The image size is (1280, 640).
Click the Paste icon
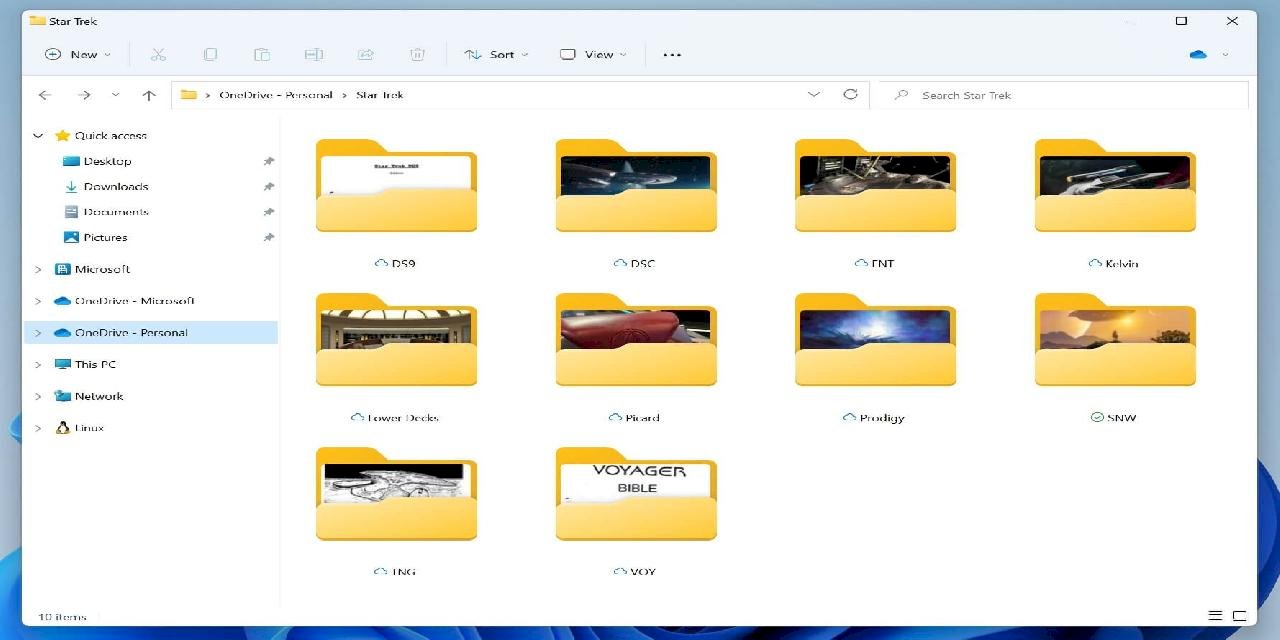[262, 54]
